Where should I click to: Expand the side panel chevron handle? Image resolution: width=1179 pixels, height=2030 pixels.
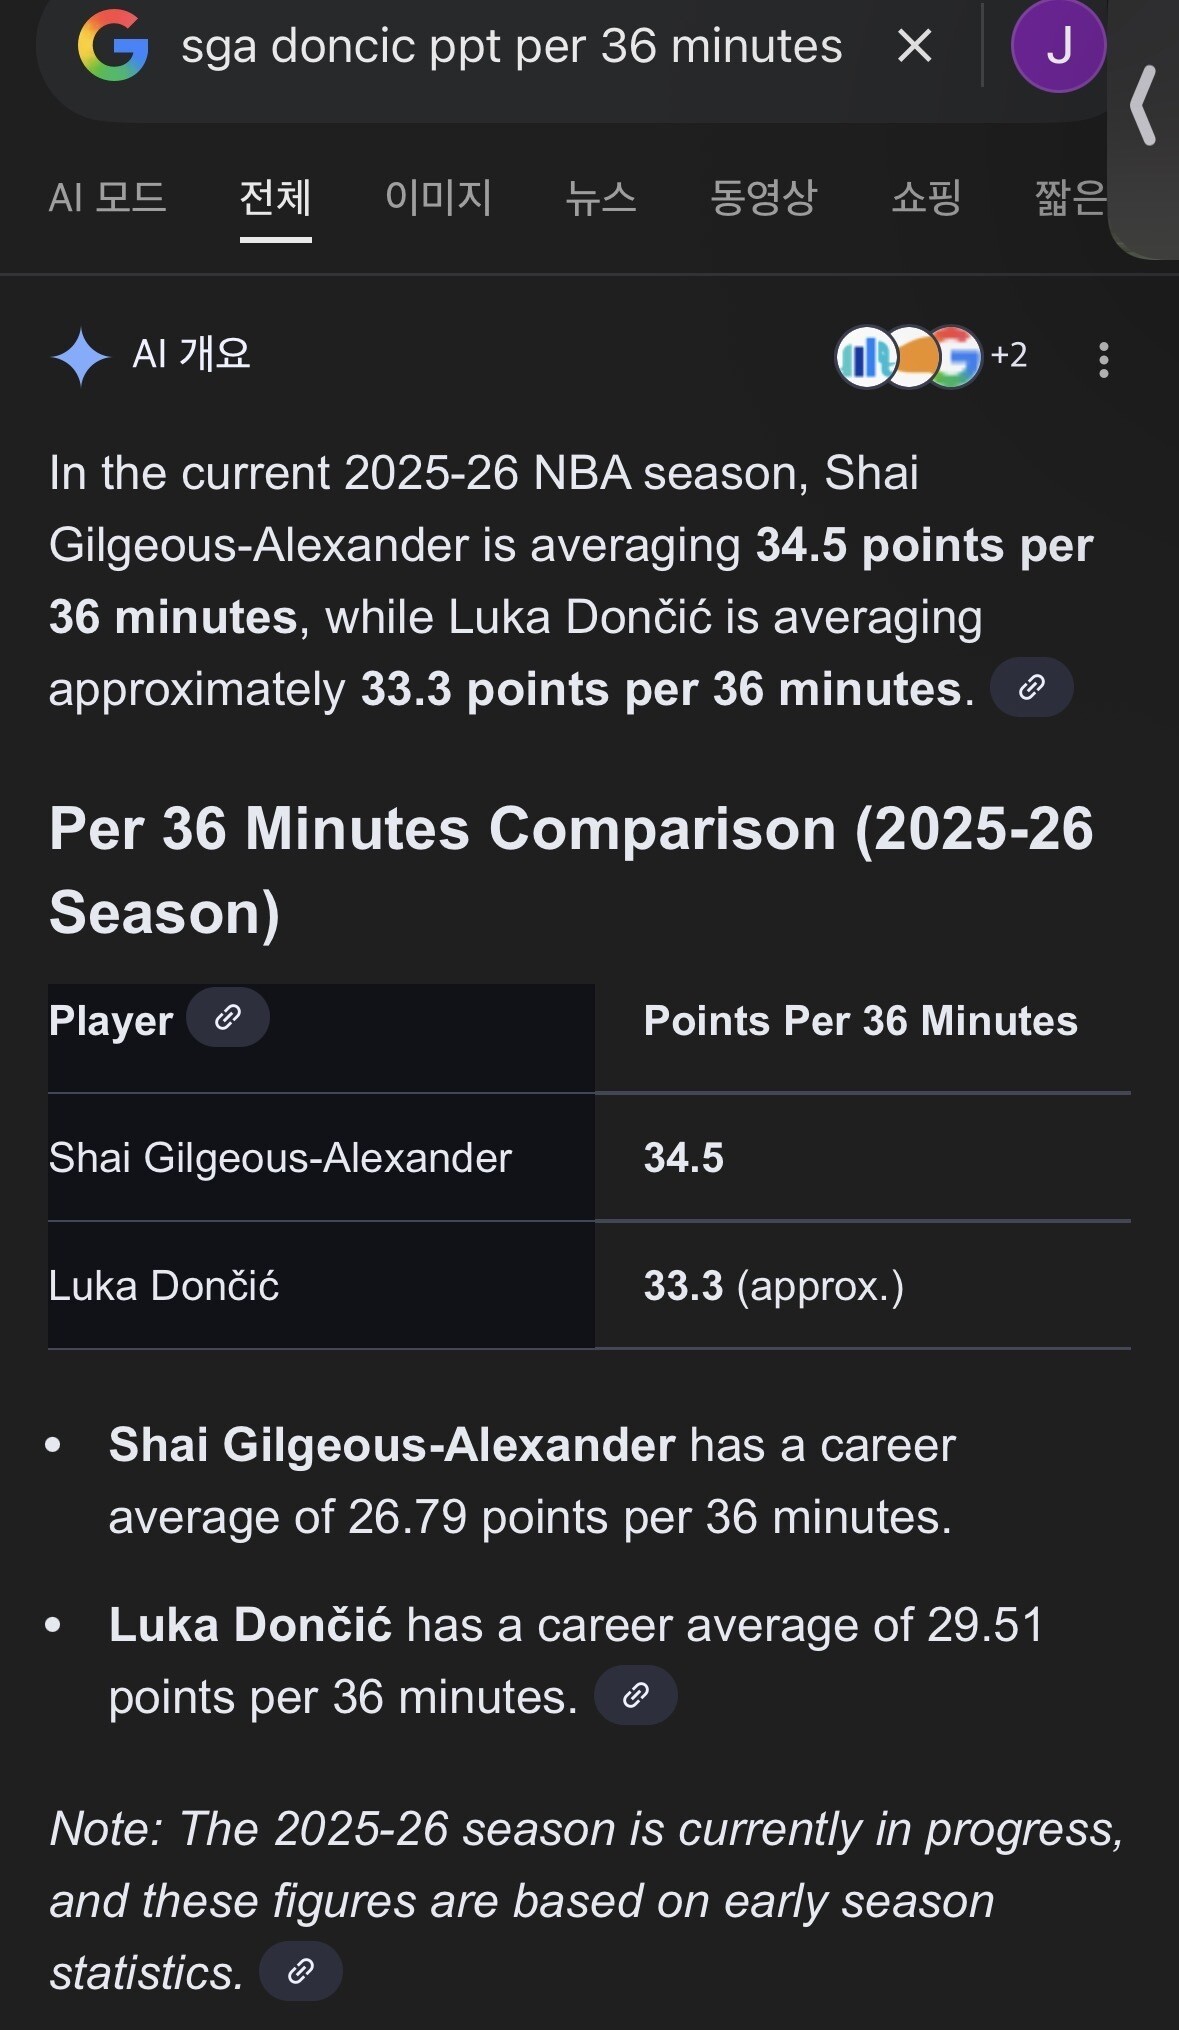tap(1144, 105)
